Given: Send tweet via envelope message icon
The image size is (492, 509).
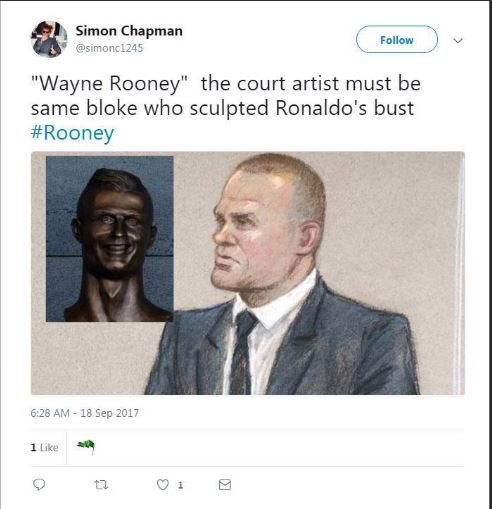Looking at the screenshot, I should tap(225, 484).
